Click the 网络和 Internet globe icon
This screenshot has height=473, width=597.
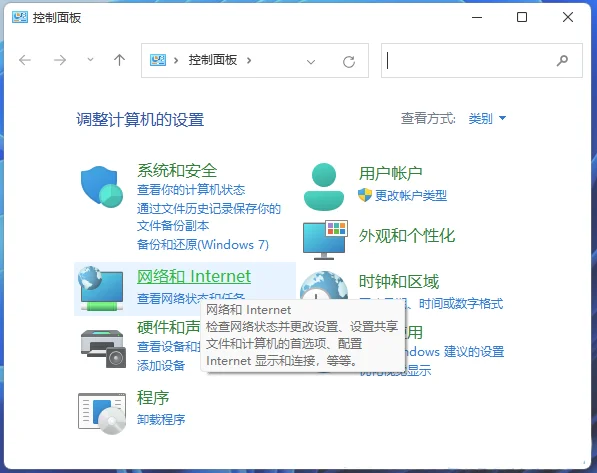point(101,288)
